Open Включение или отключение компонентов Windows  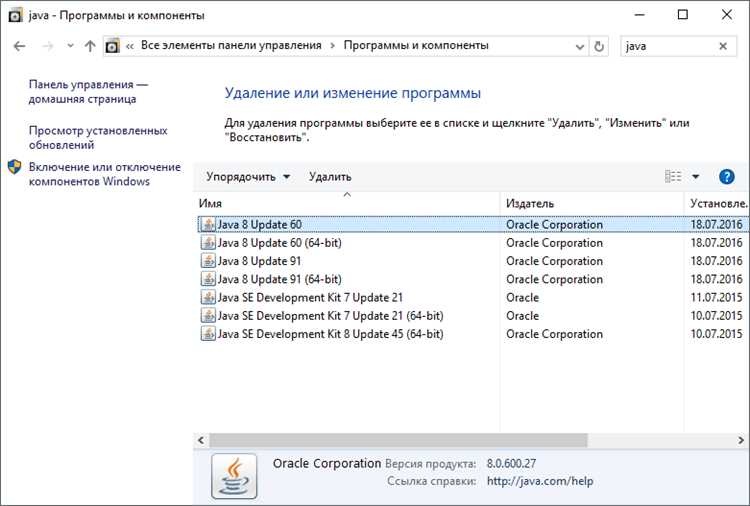click(x=105, y=174)
